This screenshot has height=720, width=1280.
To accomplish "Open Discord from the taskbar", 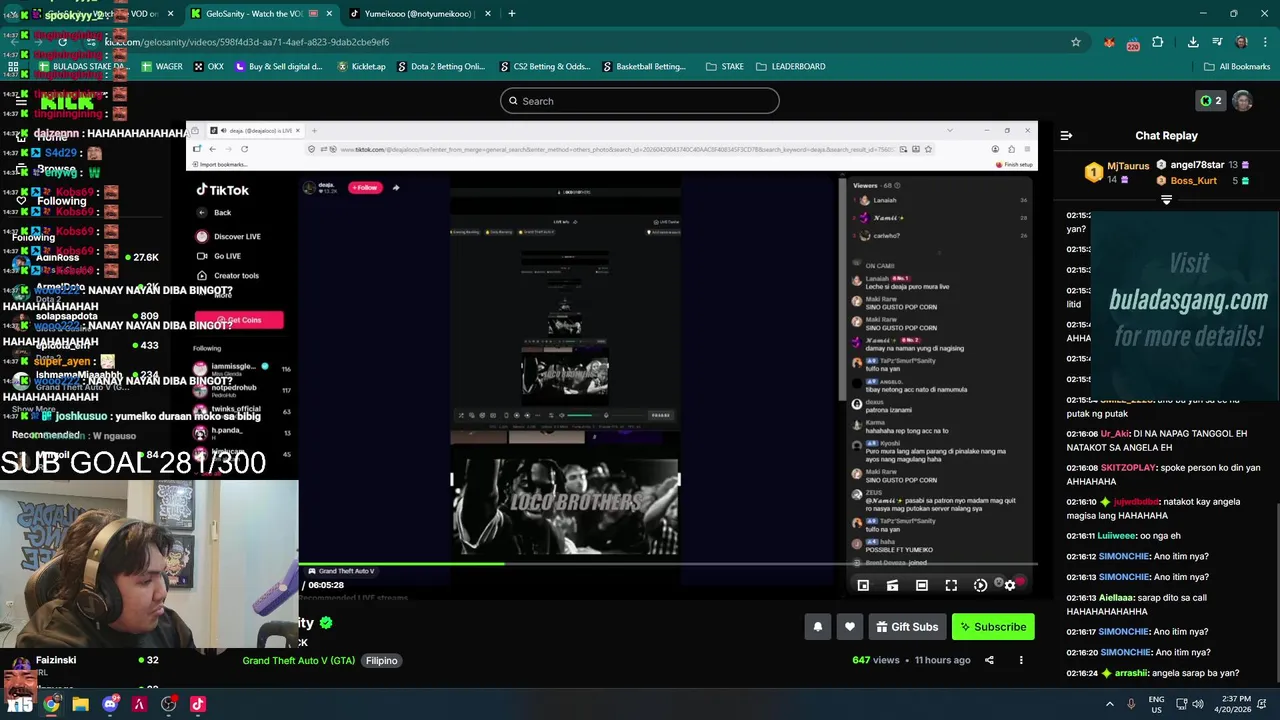I will click(x=110, y=704).
